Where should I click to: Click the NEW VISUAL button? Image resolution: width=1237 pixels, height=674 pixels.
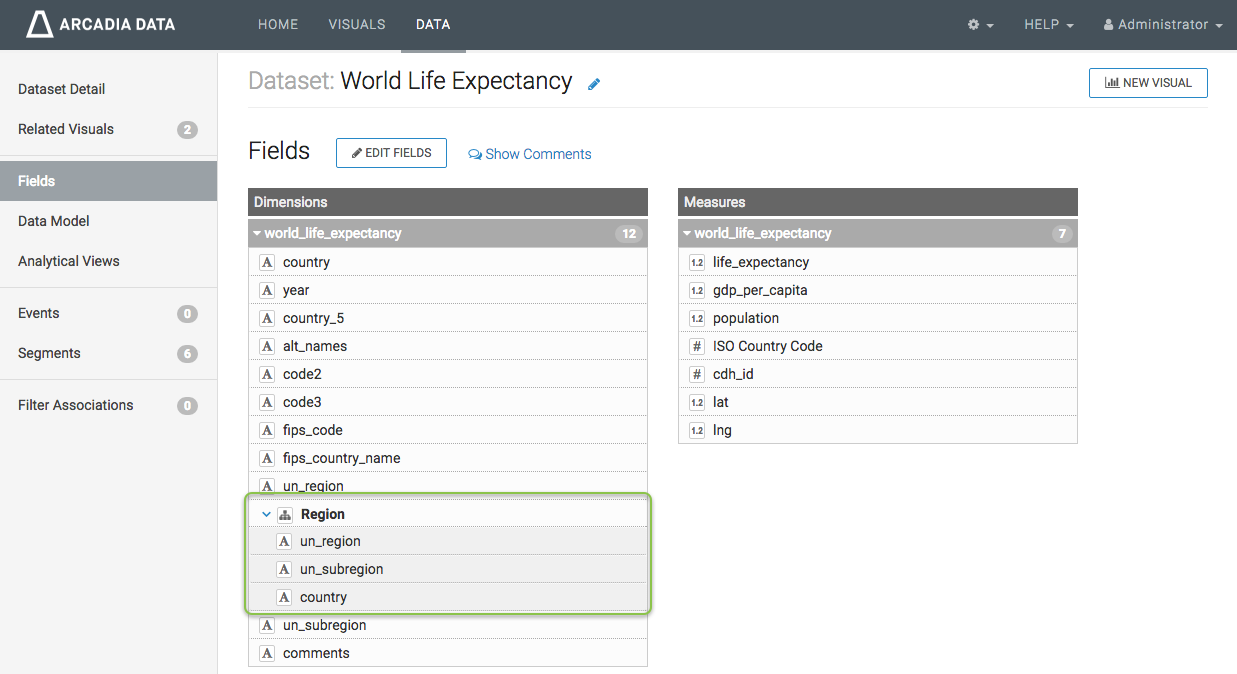point(1147,83)
